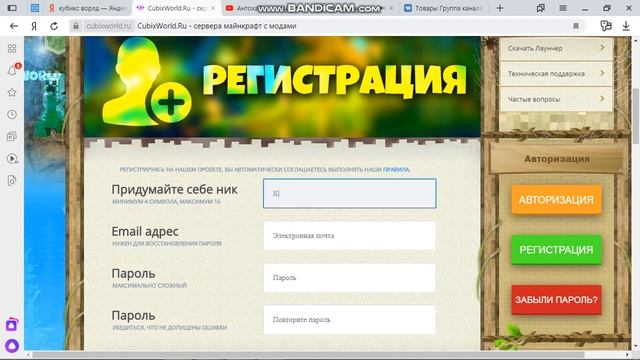Image resolution: width=640 pixels, height=360 pixels.
Task: Open Частые вопросы menu item
Action: (556, 99)
